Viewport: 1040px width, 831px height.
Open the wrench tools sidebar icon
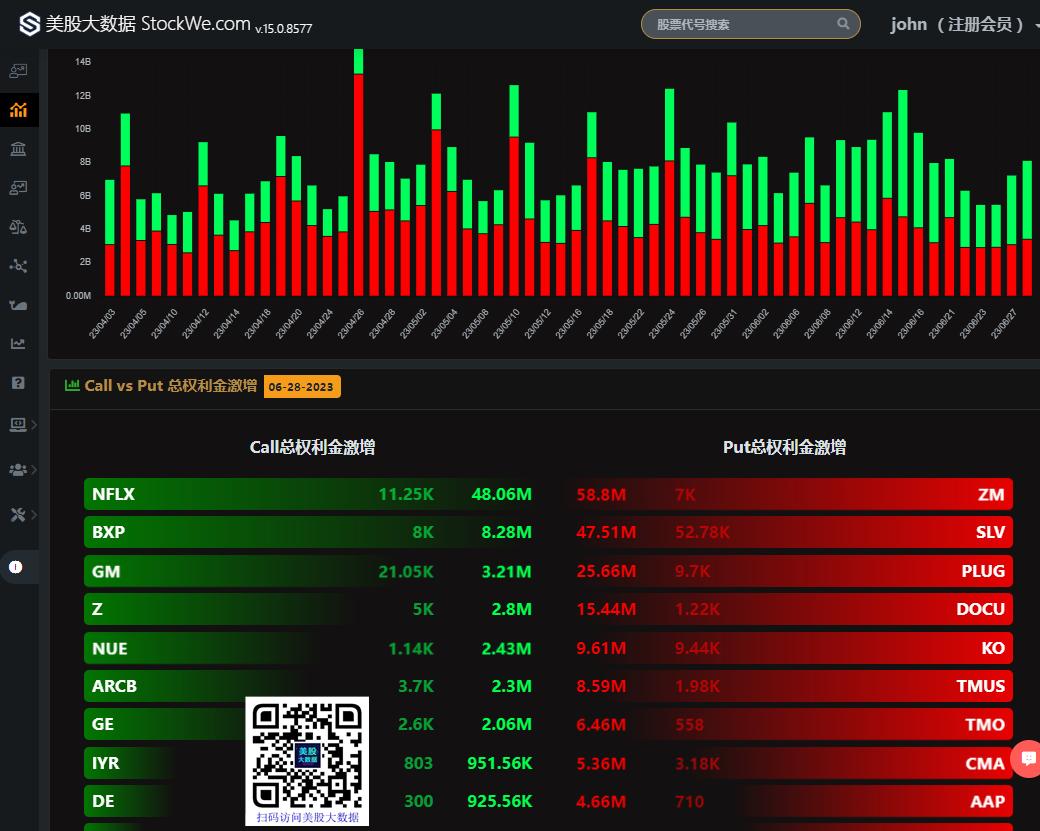point(18,514)
